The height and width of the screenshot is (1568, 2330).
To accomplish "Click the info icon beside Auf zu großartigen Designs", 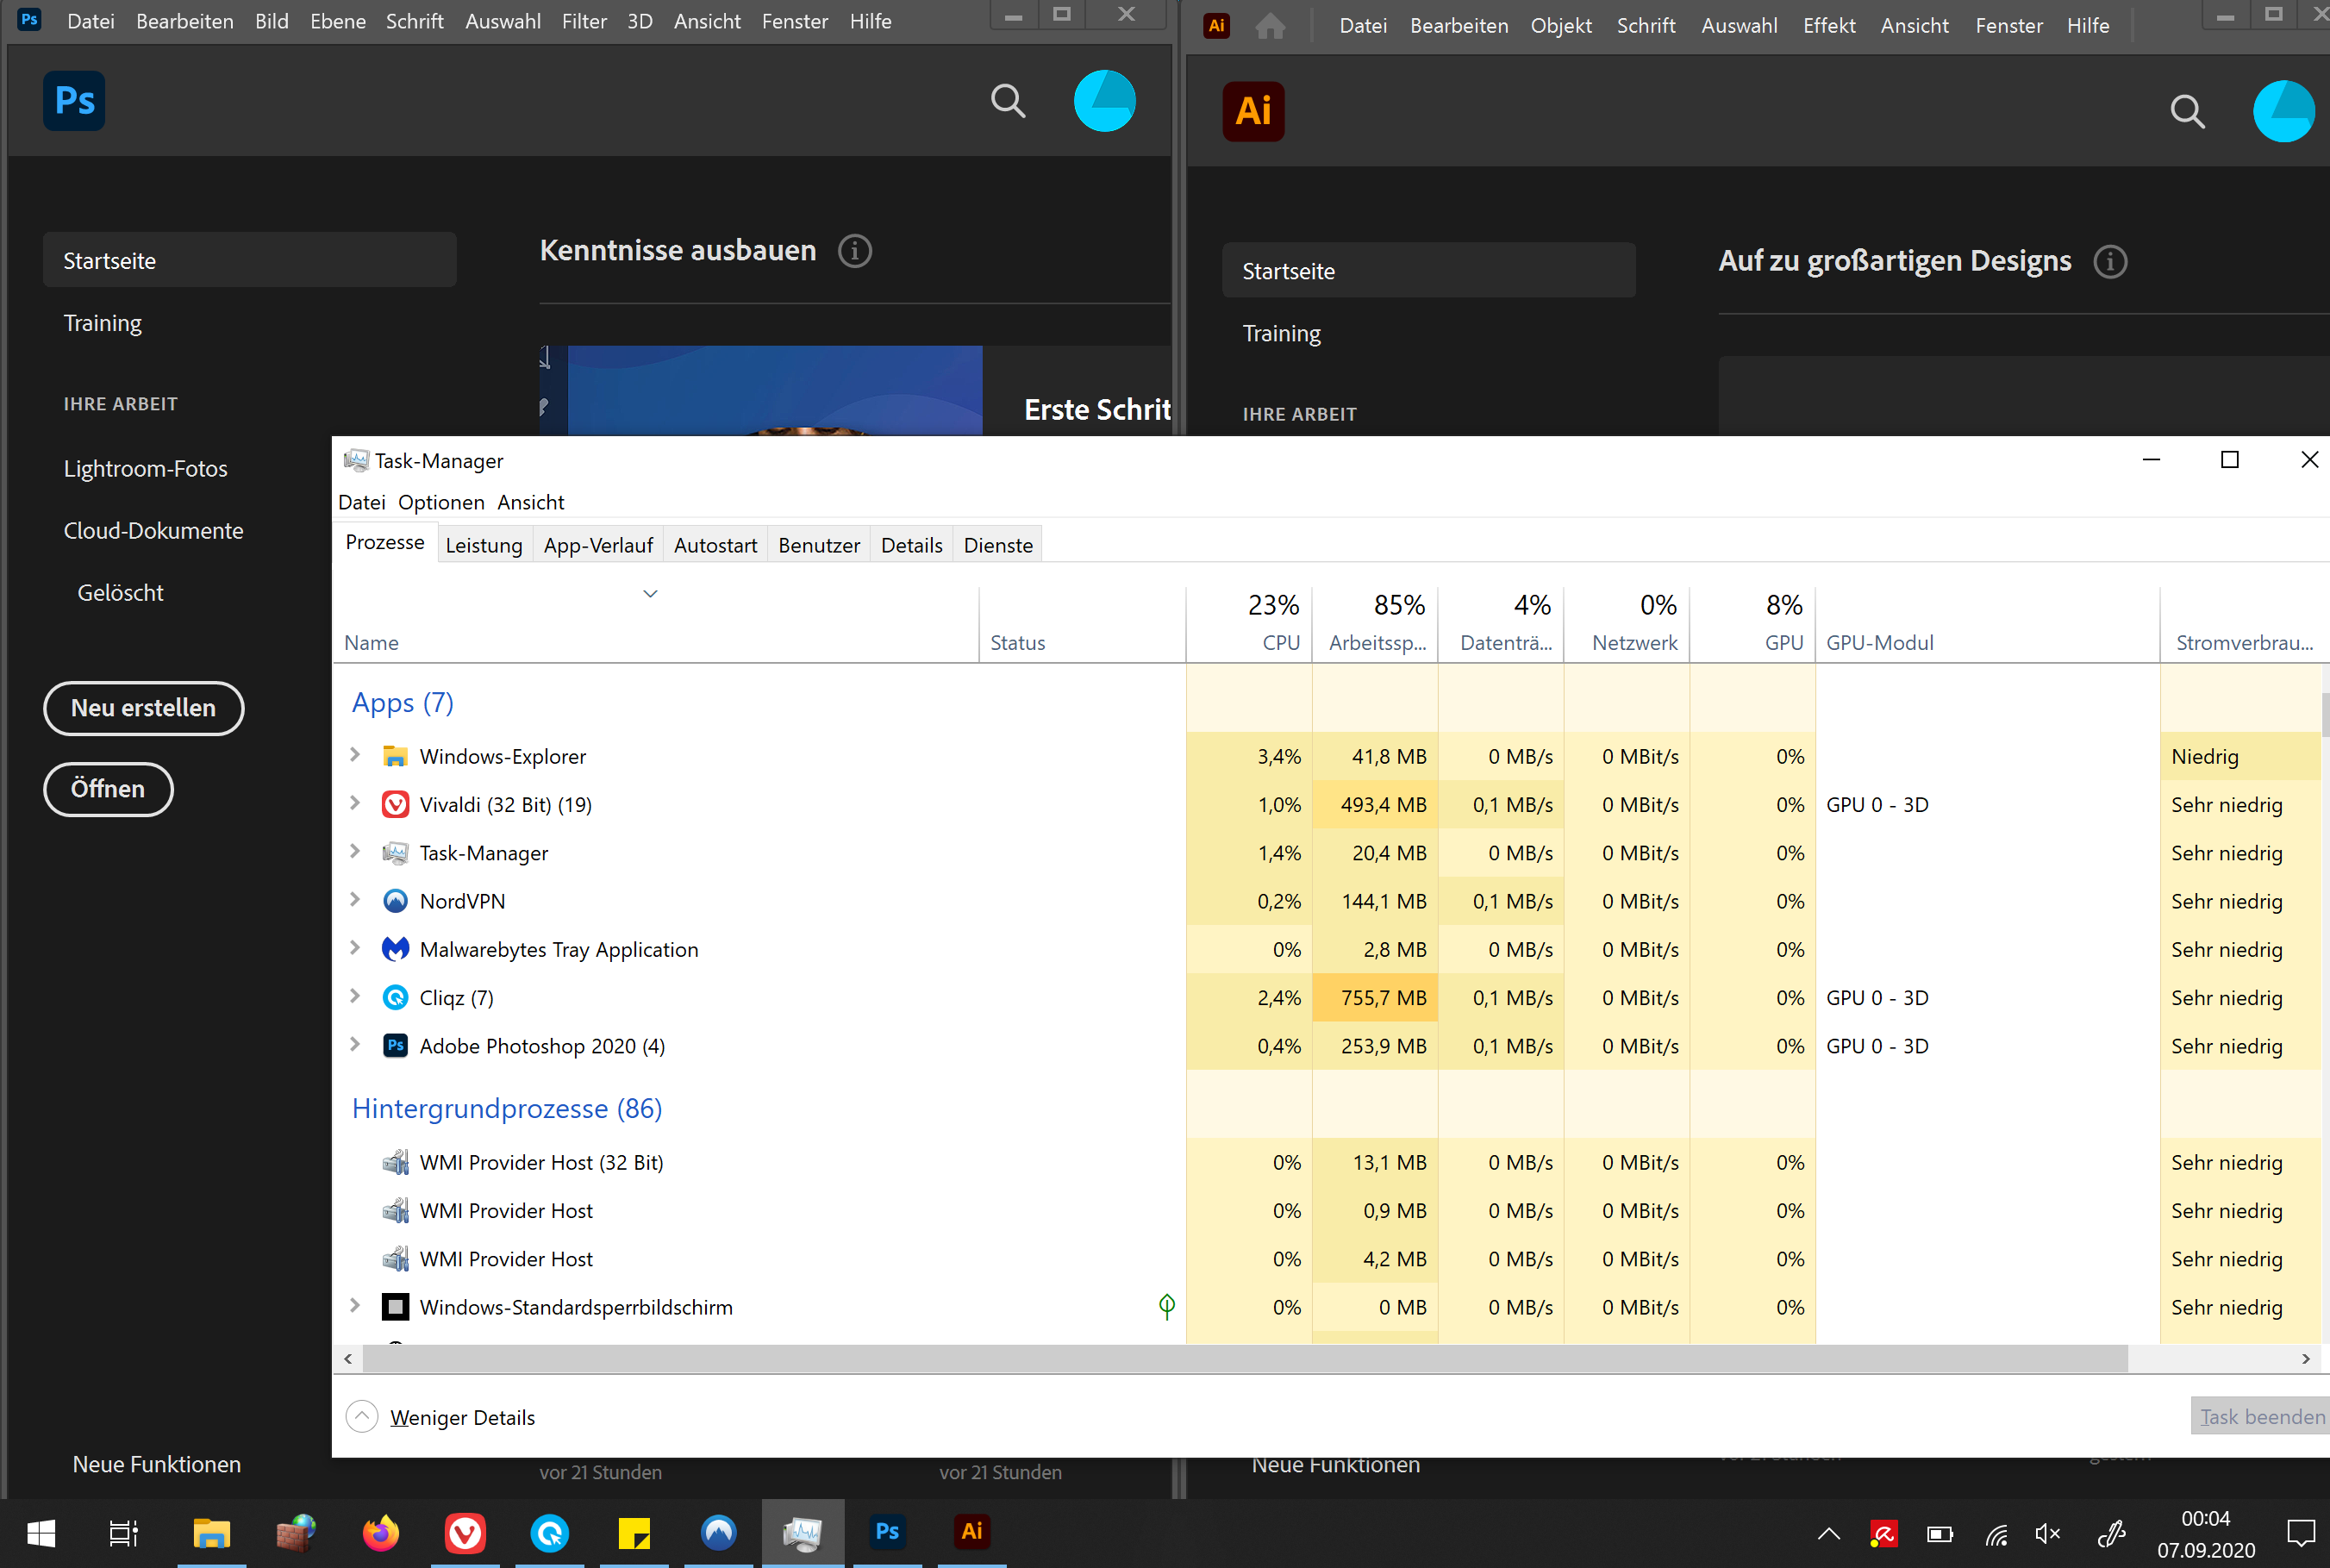I will (x=2111, y=261).
